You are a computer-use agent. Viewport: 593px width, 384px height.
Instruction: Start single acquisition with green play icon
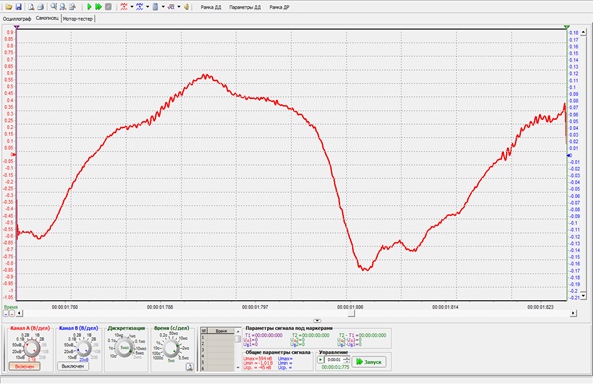90,7
